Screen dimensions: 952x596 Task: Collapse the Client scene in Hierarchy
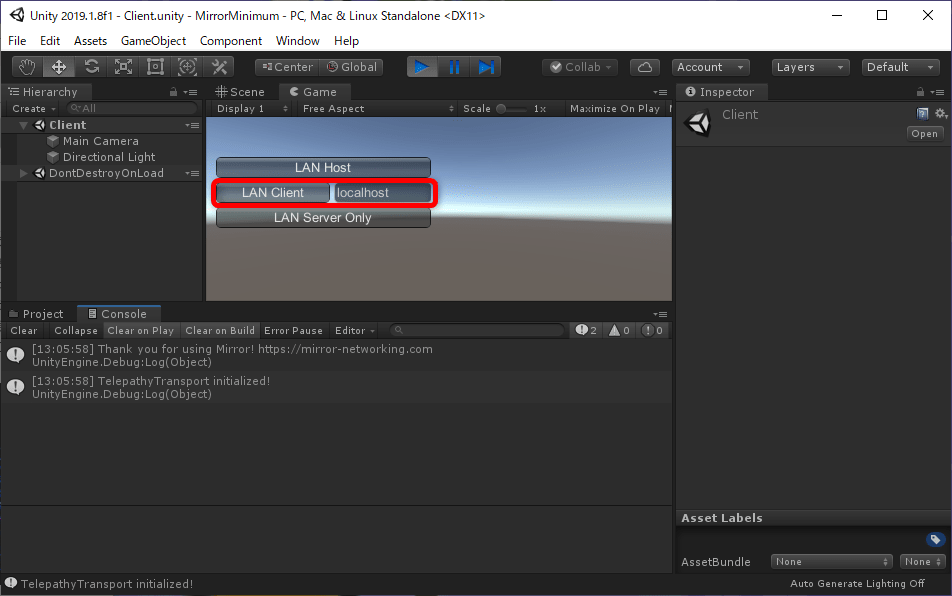coord(24,125)
